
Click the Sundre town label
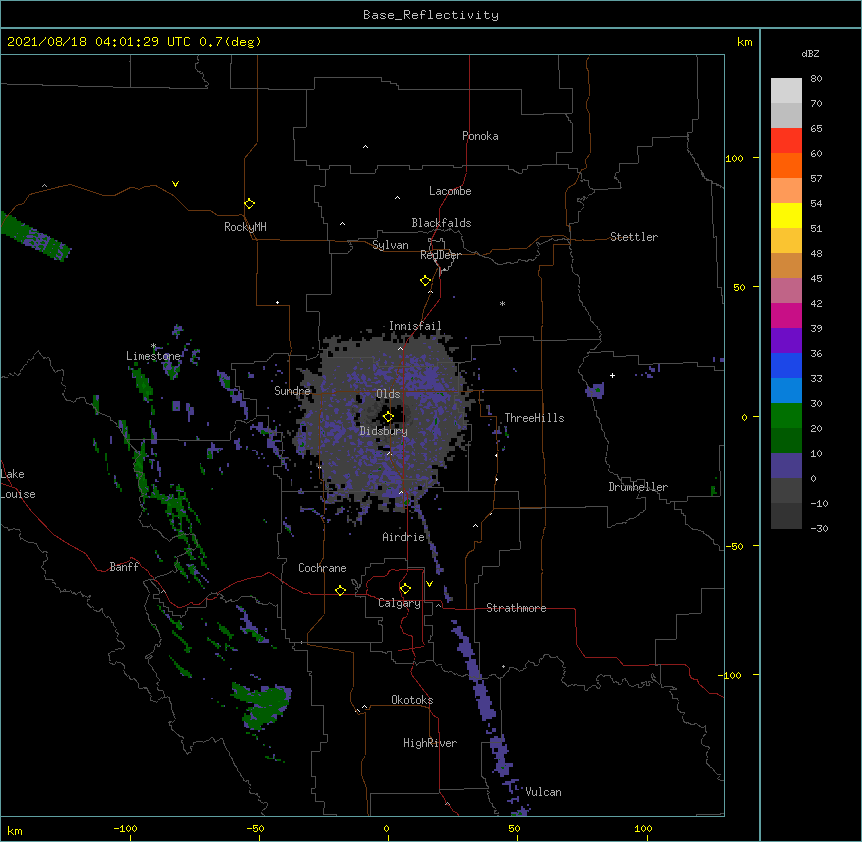[292, 391]
